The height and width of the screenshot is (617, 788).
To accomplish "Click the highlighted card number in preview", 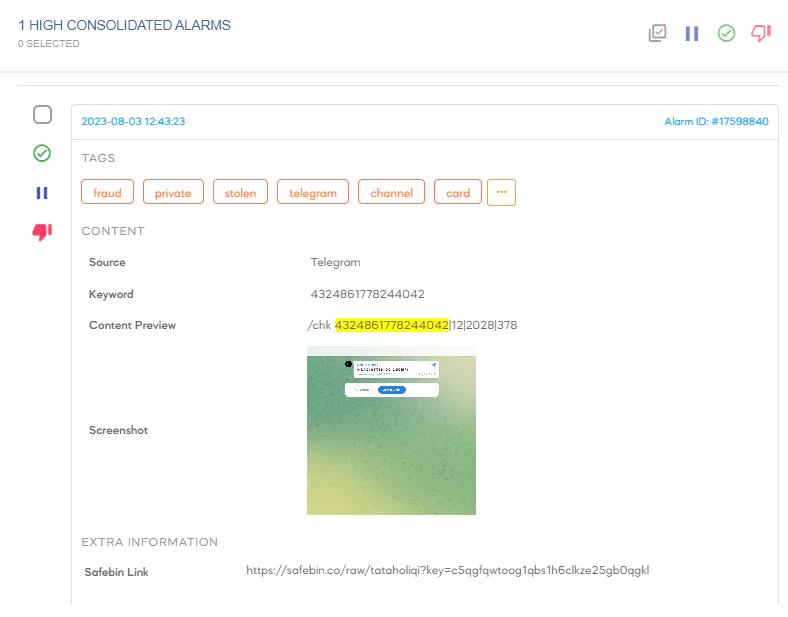I will pos(391,325).
